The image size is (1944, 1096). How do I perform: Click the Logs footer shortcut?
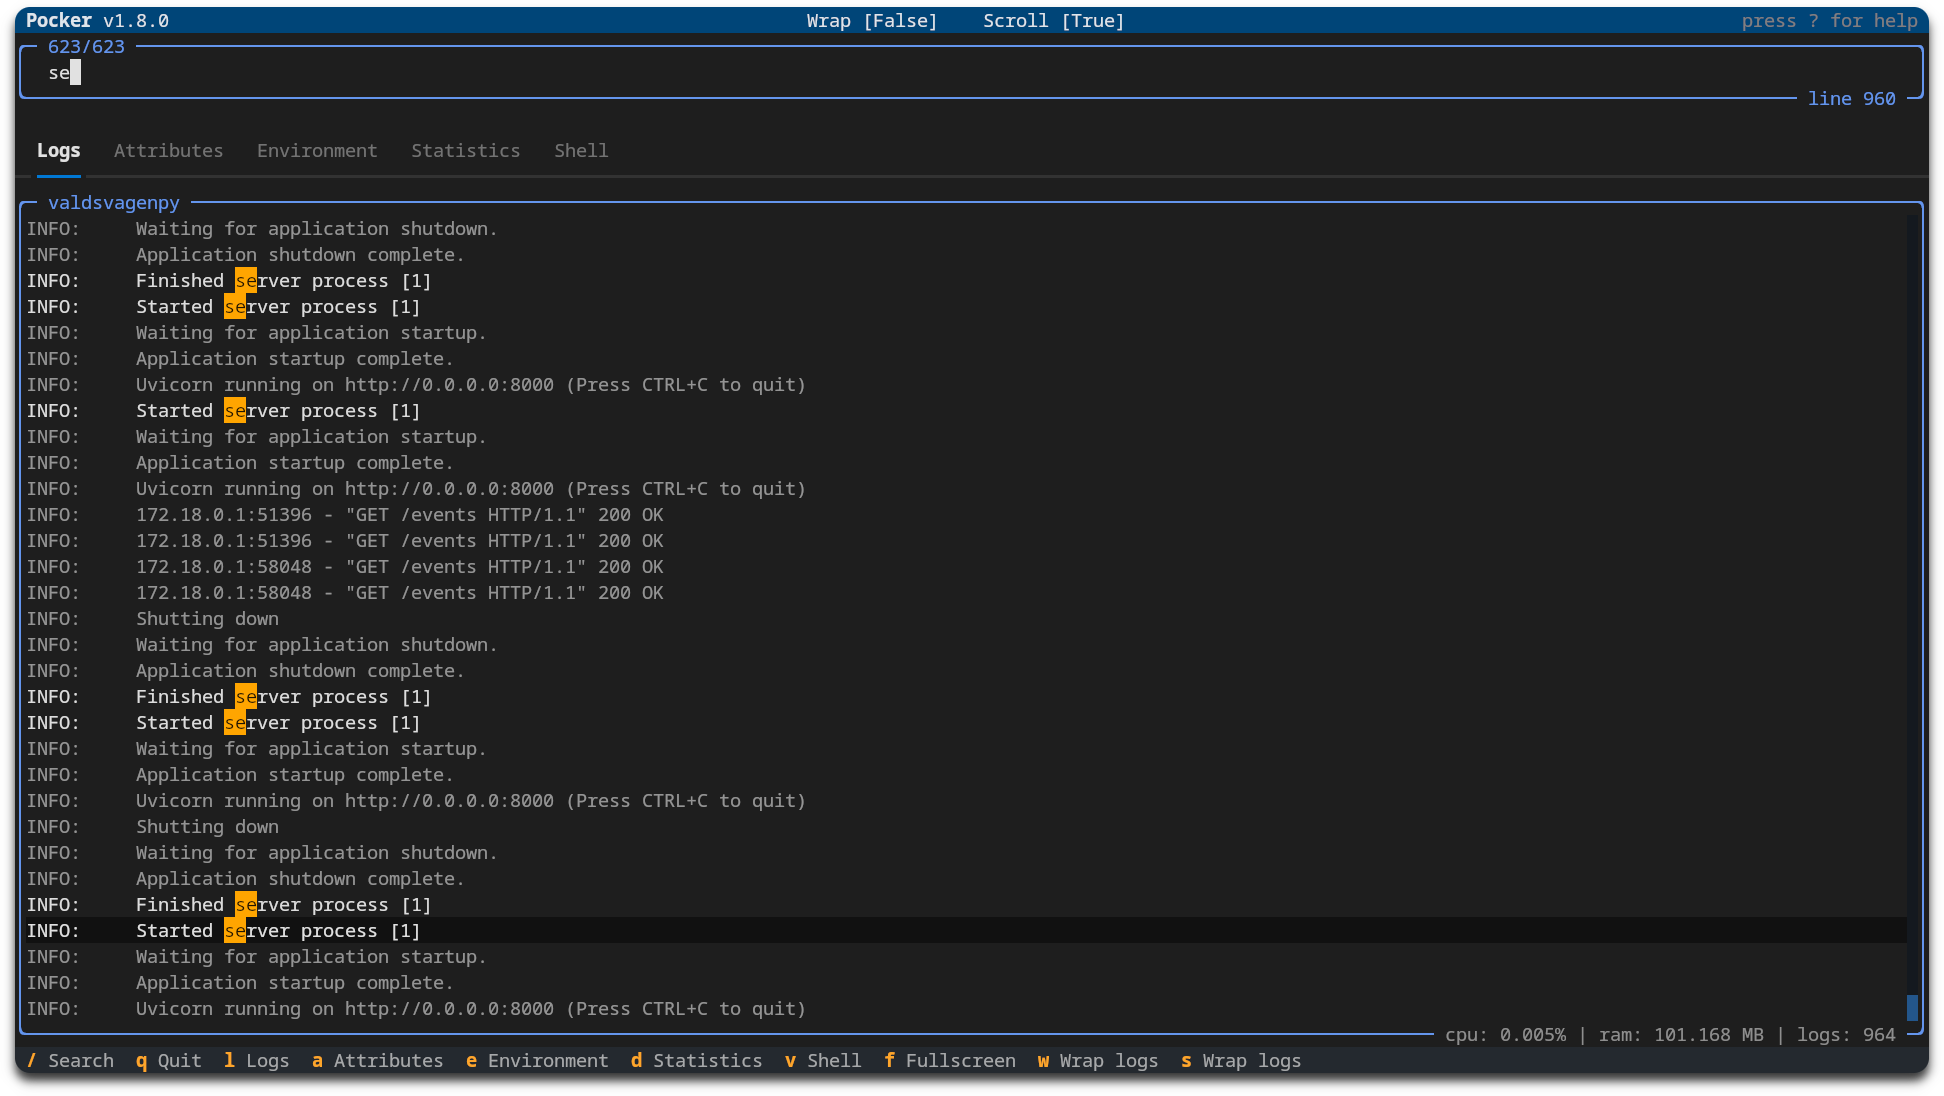pos(256,1061)
